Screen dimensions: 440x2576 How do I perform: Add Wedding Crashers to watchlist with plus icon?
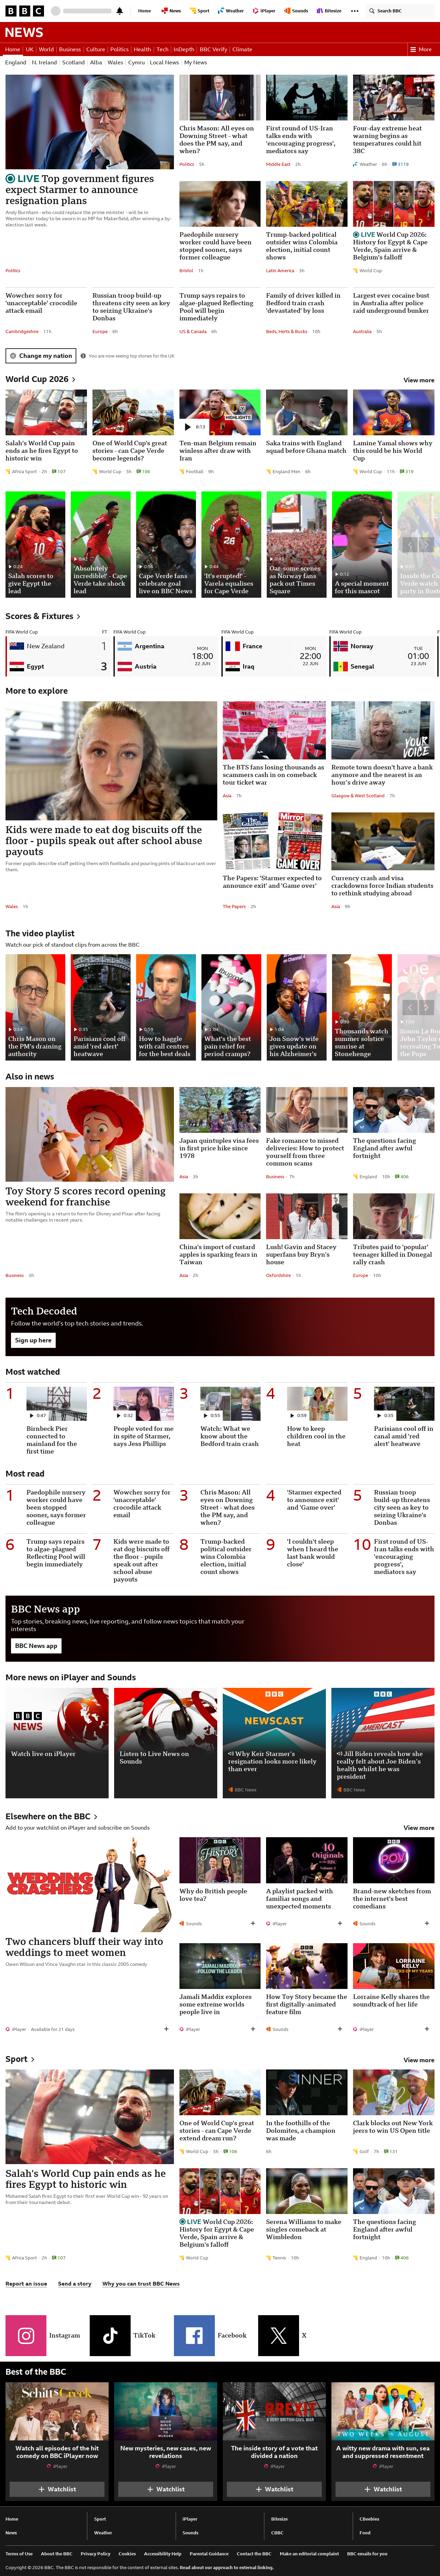166,2029
